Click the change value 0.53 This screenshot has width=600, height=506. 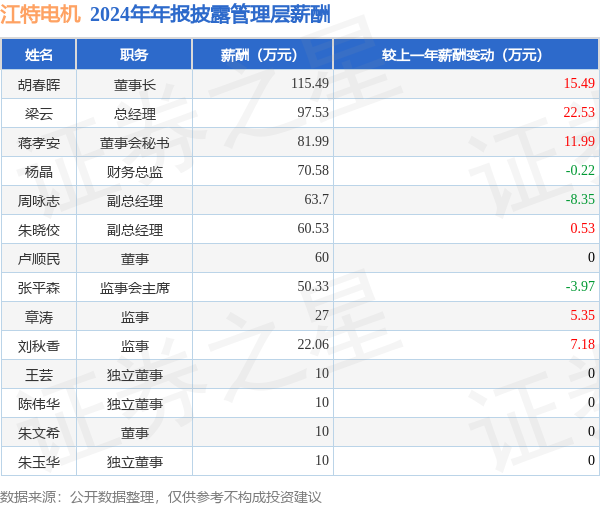coord(582,229)
